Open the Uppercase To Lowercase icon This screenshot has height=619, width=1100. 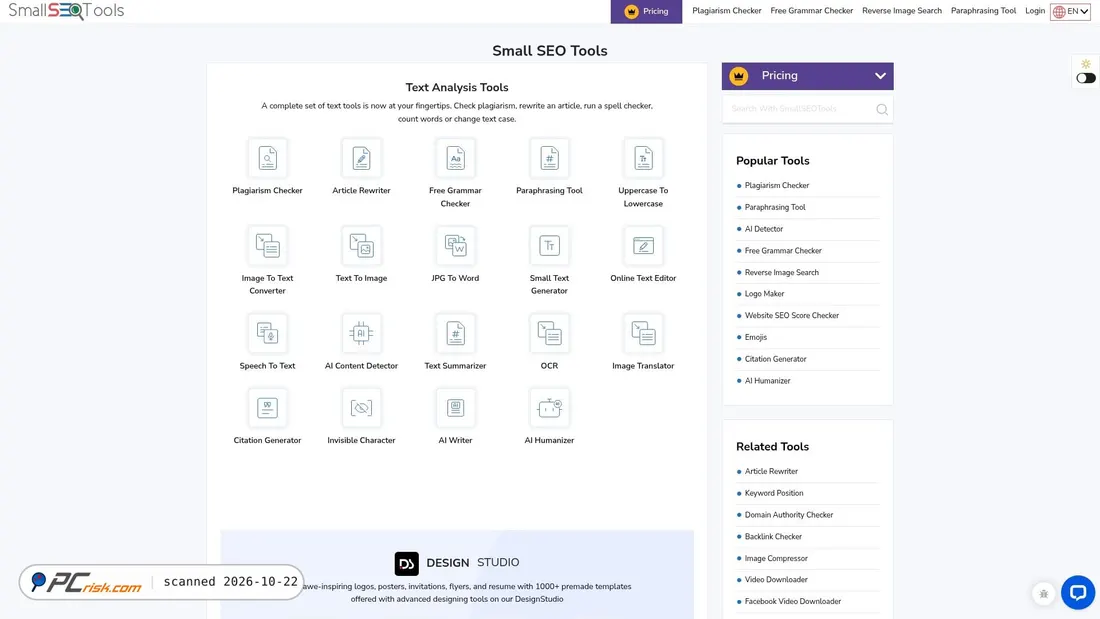(643, 158)
